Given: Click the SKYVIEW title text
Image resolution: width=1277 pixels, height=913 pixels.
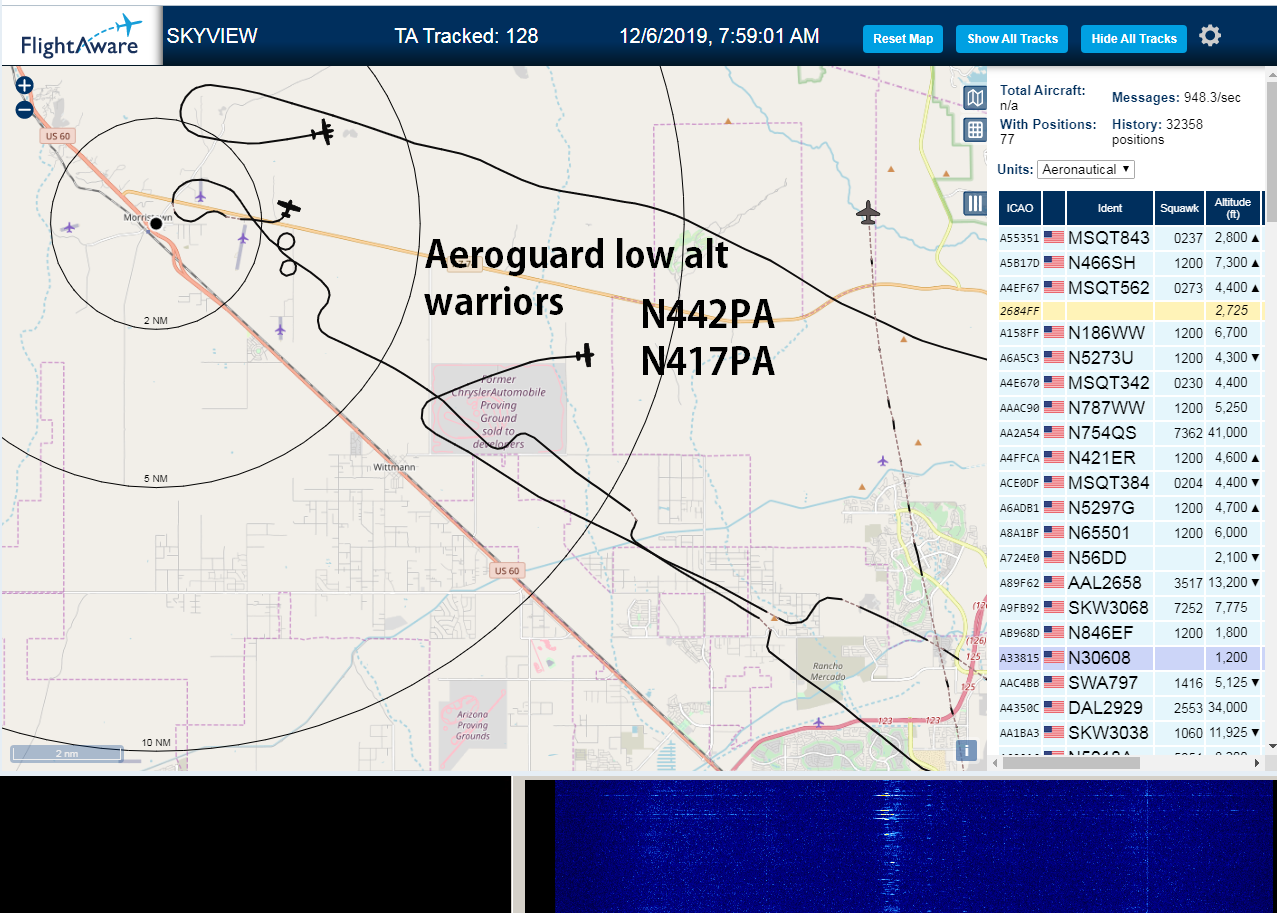Looking at the screenshot, I should 212,36.
